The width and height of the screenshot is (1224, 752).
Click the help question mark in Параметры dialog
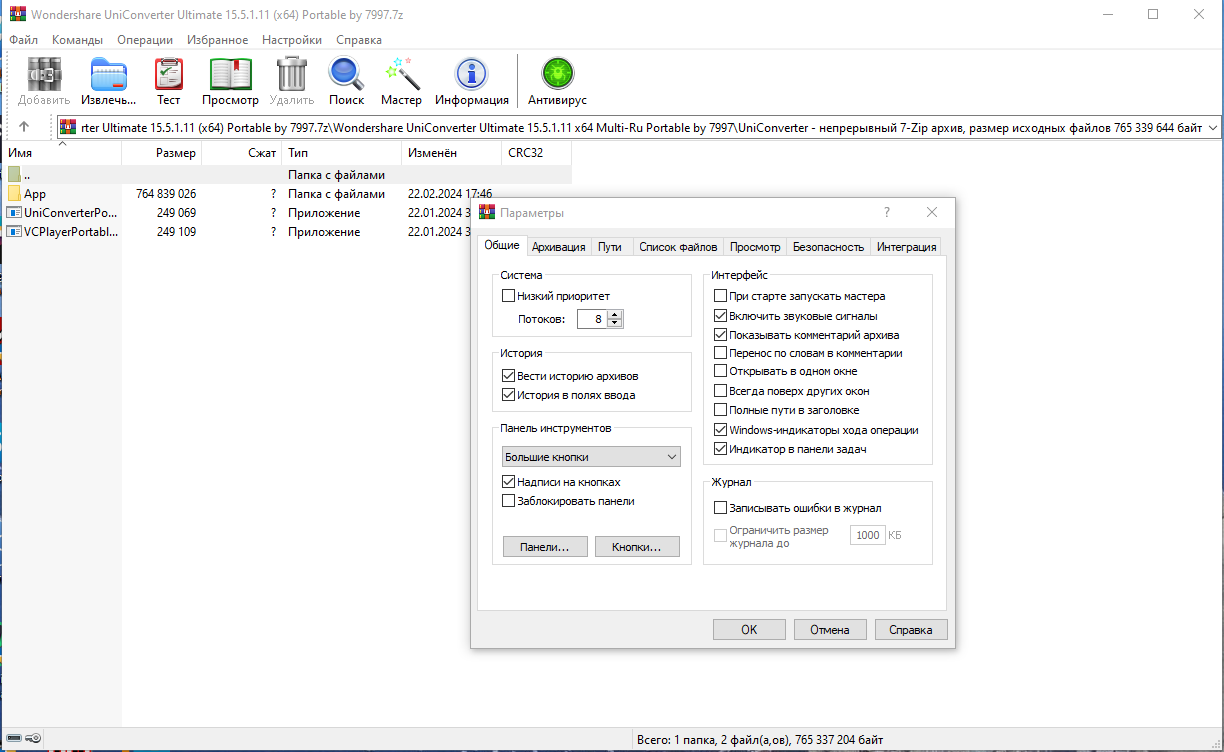pyautogui.click(x=886, y=213)
